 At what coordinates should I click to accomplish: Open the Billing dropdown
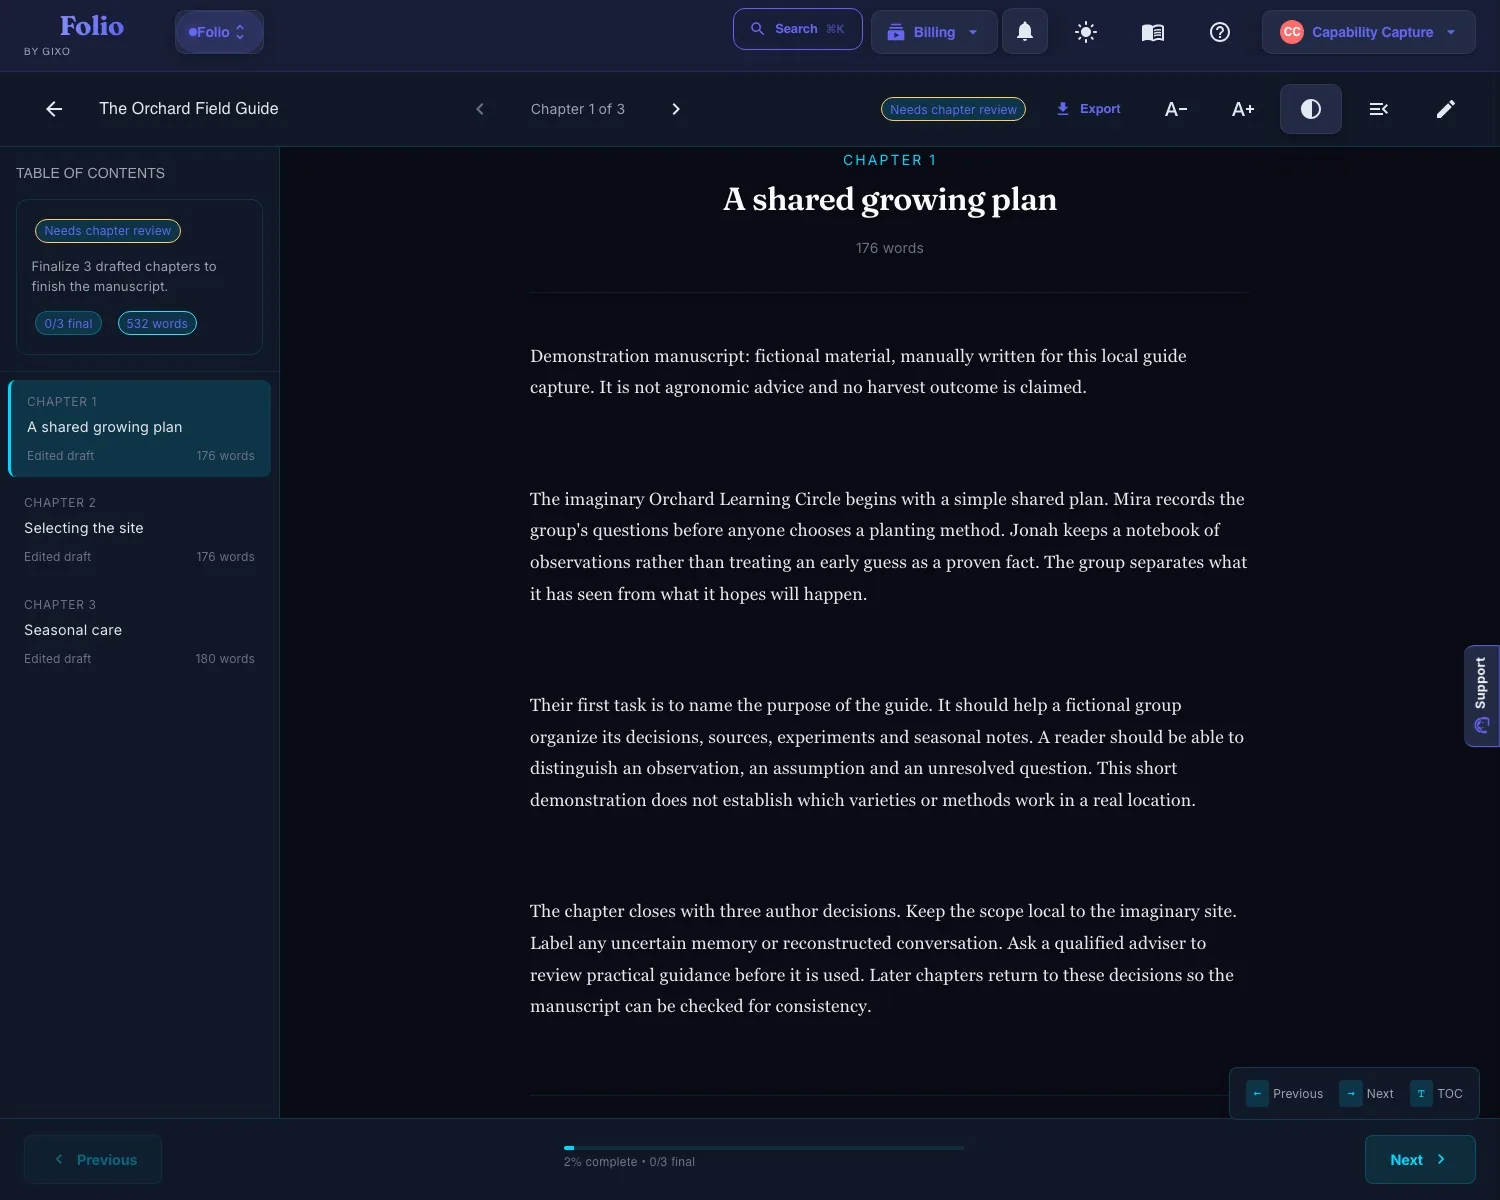pyautogui.click(x=934, y=32)
